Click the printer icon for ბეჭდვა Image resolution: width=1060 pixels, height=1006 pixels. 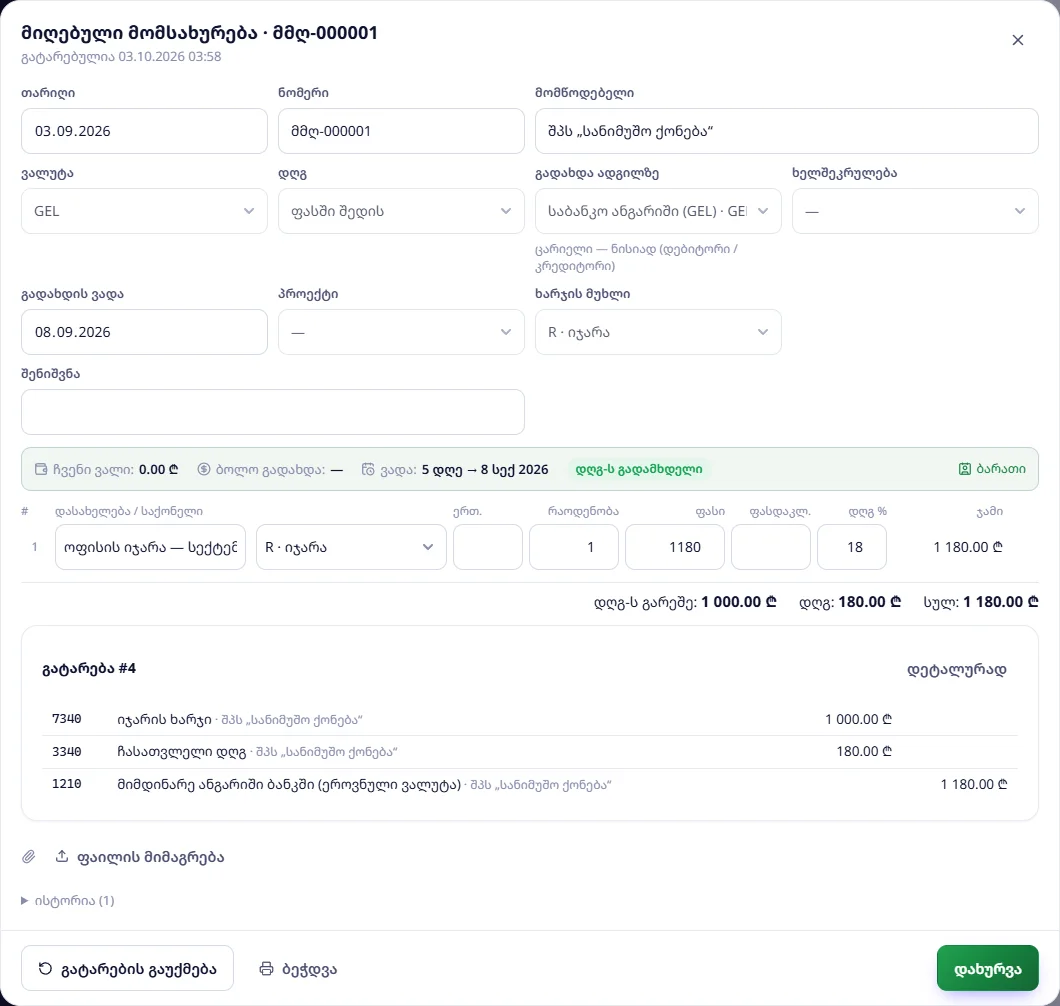coord(266,969)
